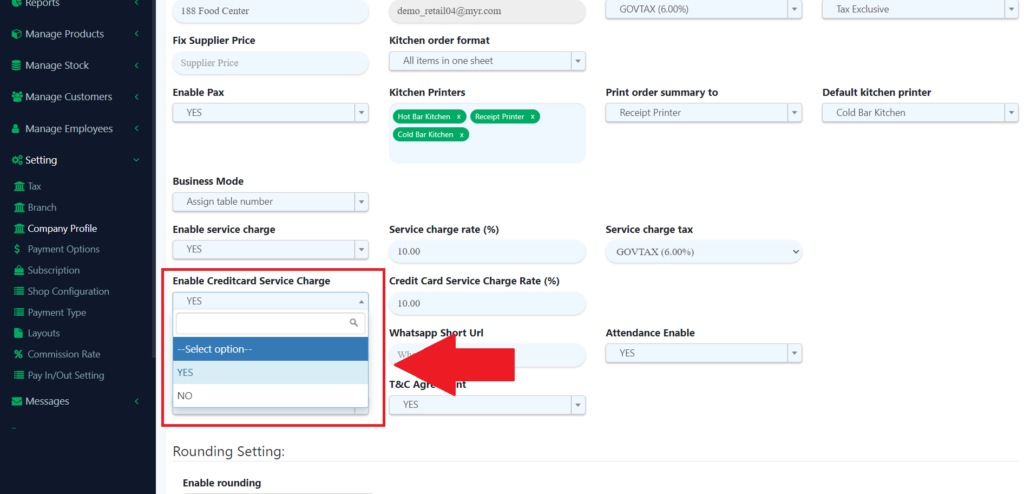Click the Payment Options dollar icon

click(19, 249)
